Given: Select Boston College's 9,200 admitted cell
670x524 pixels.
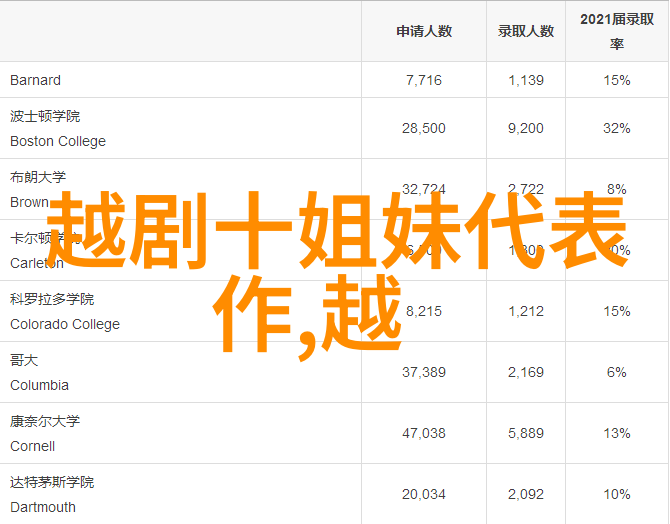Looking at the screenshot, I should (525, 128).
